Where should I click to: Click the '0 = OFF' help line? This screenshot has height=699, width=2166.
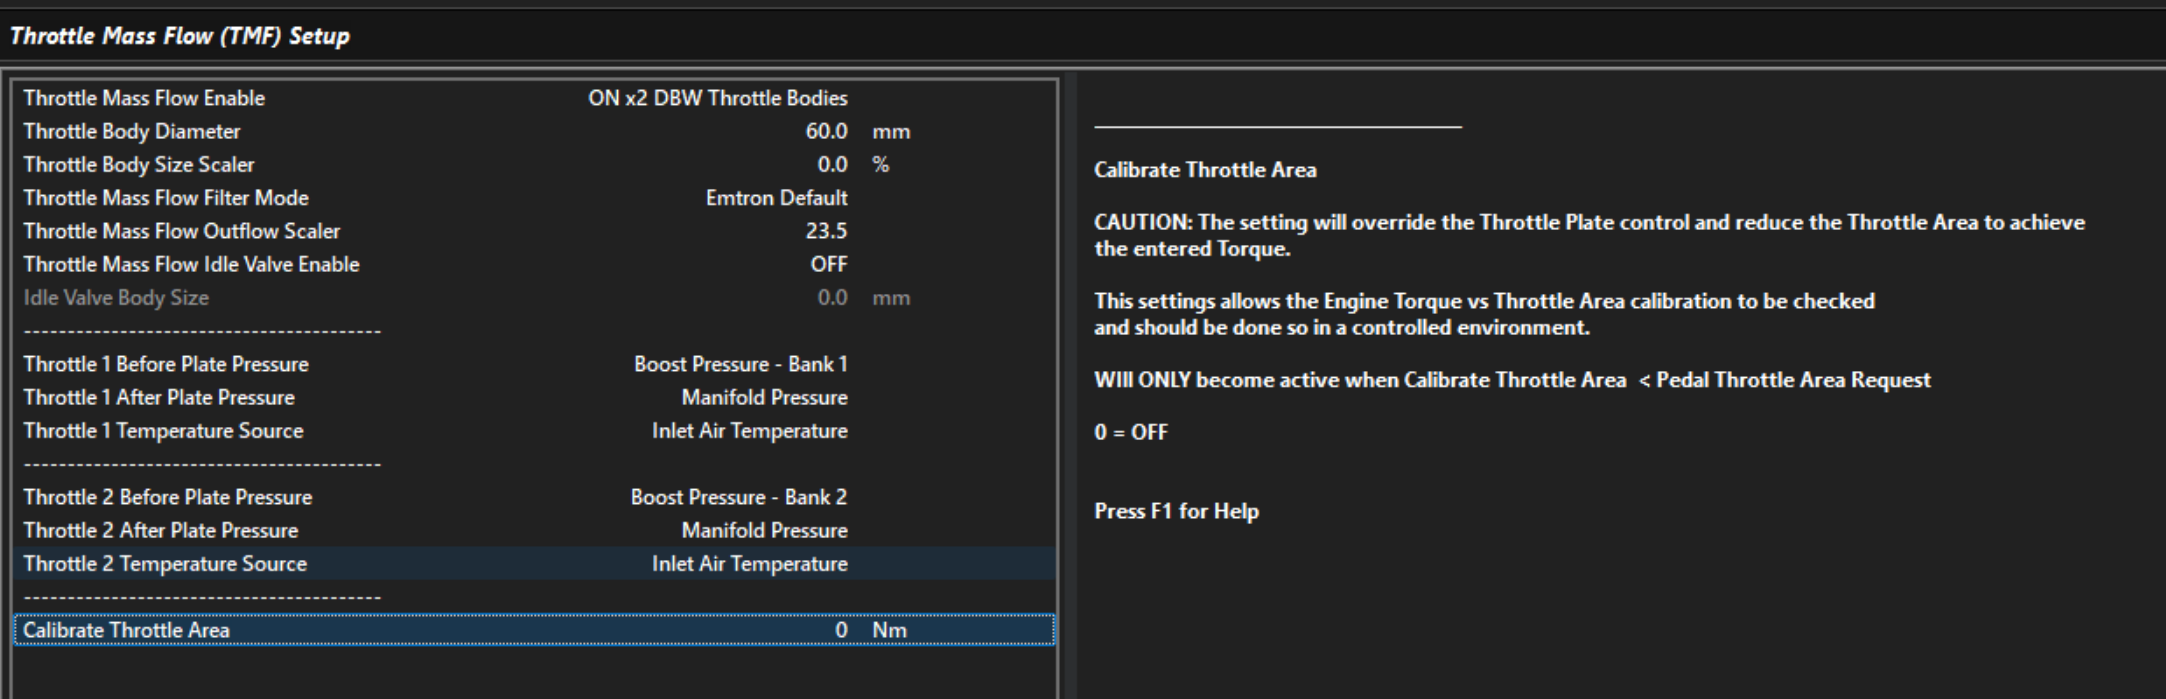pyautogui.click(x=1131, y=432)
